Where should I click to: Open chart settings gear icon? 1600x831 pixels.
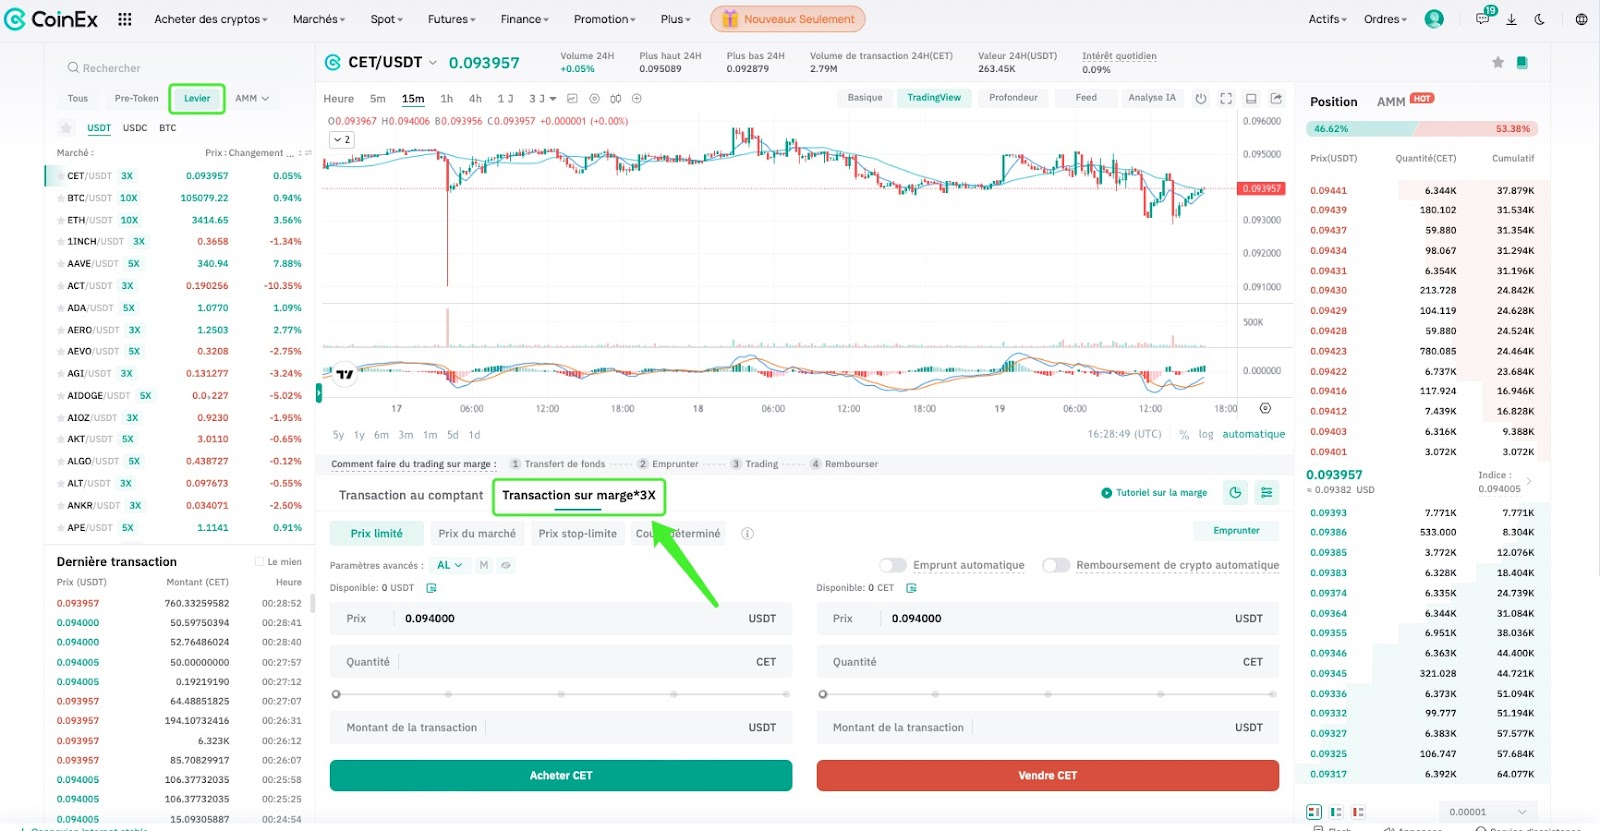point(594,98)
